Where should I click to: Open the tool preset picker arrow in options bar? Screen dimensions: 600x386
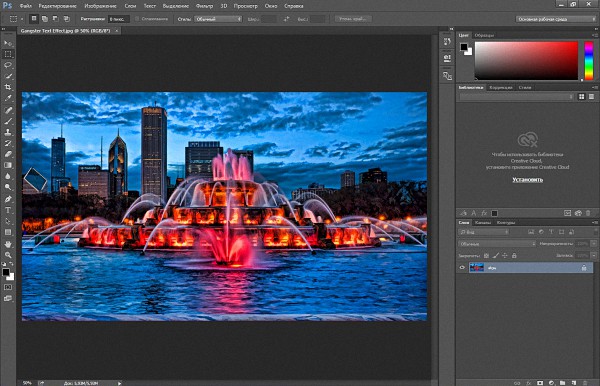tap(22, 19)
